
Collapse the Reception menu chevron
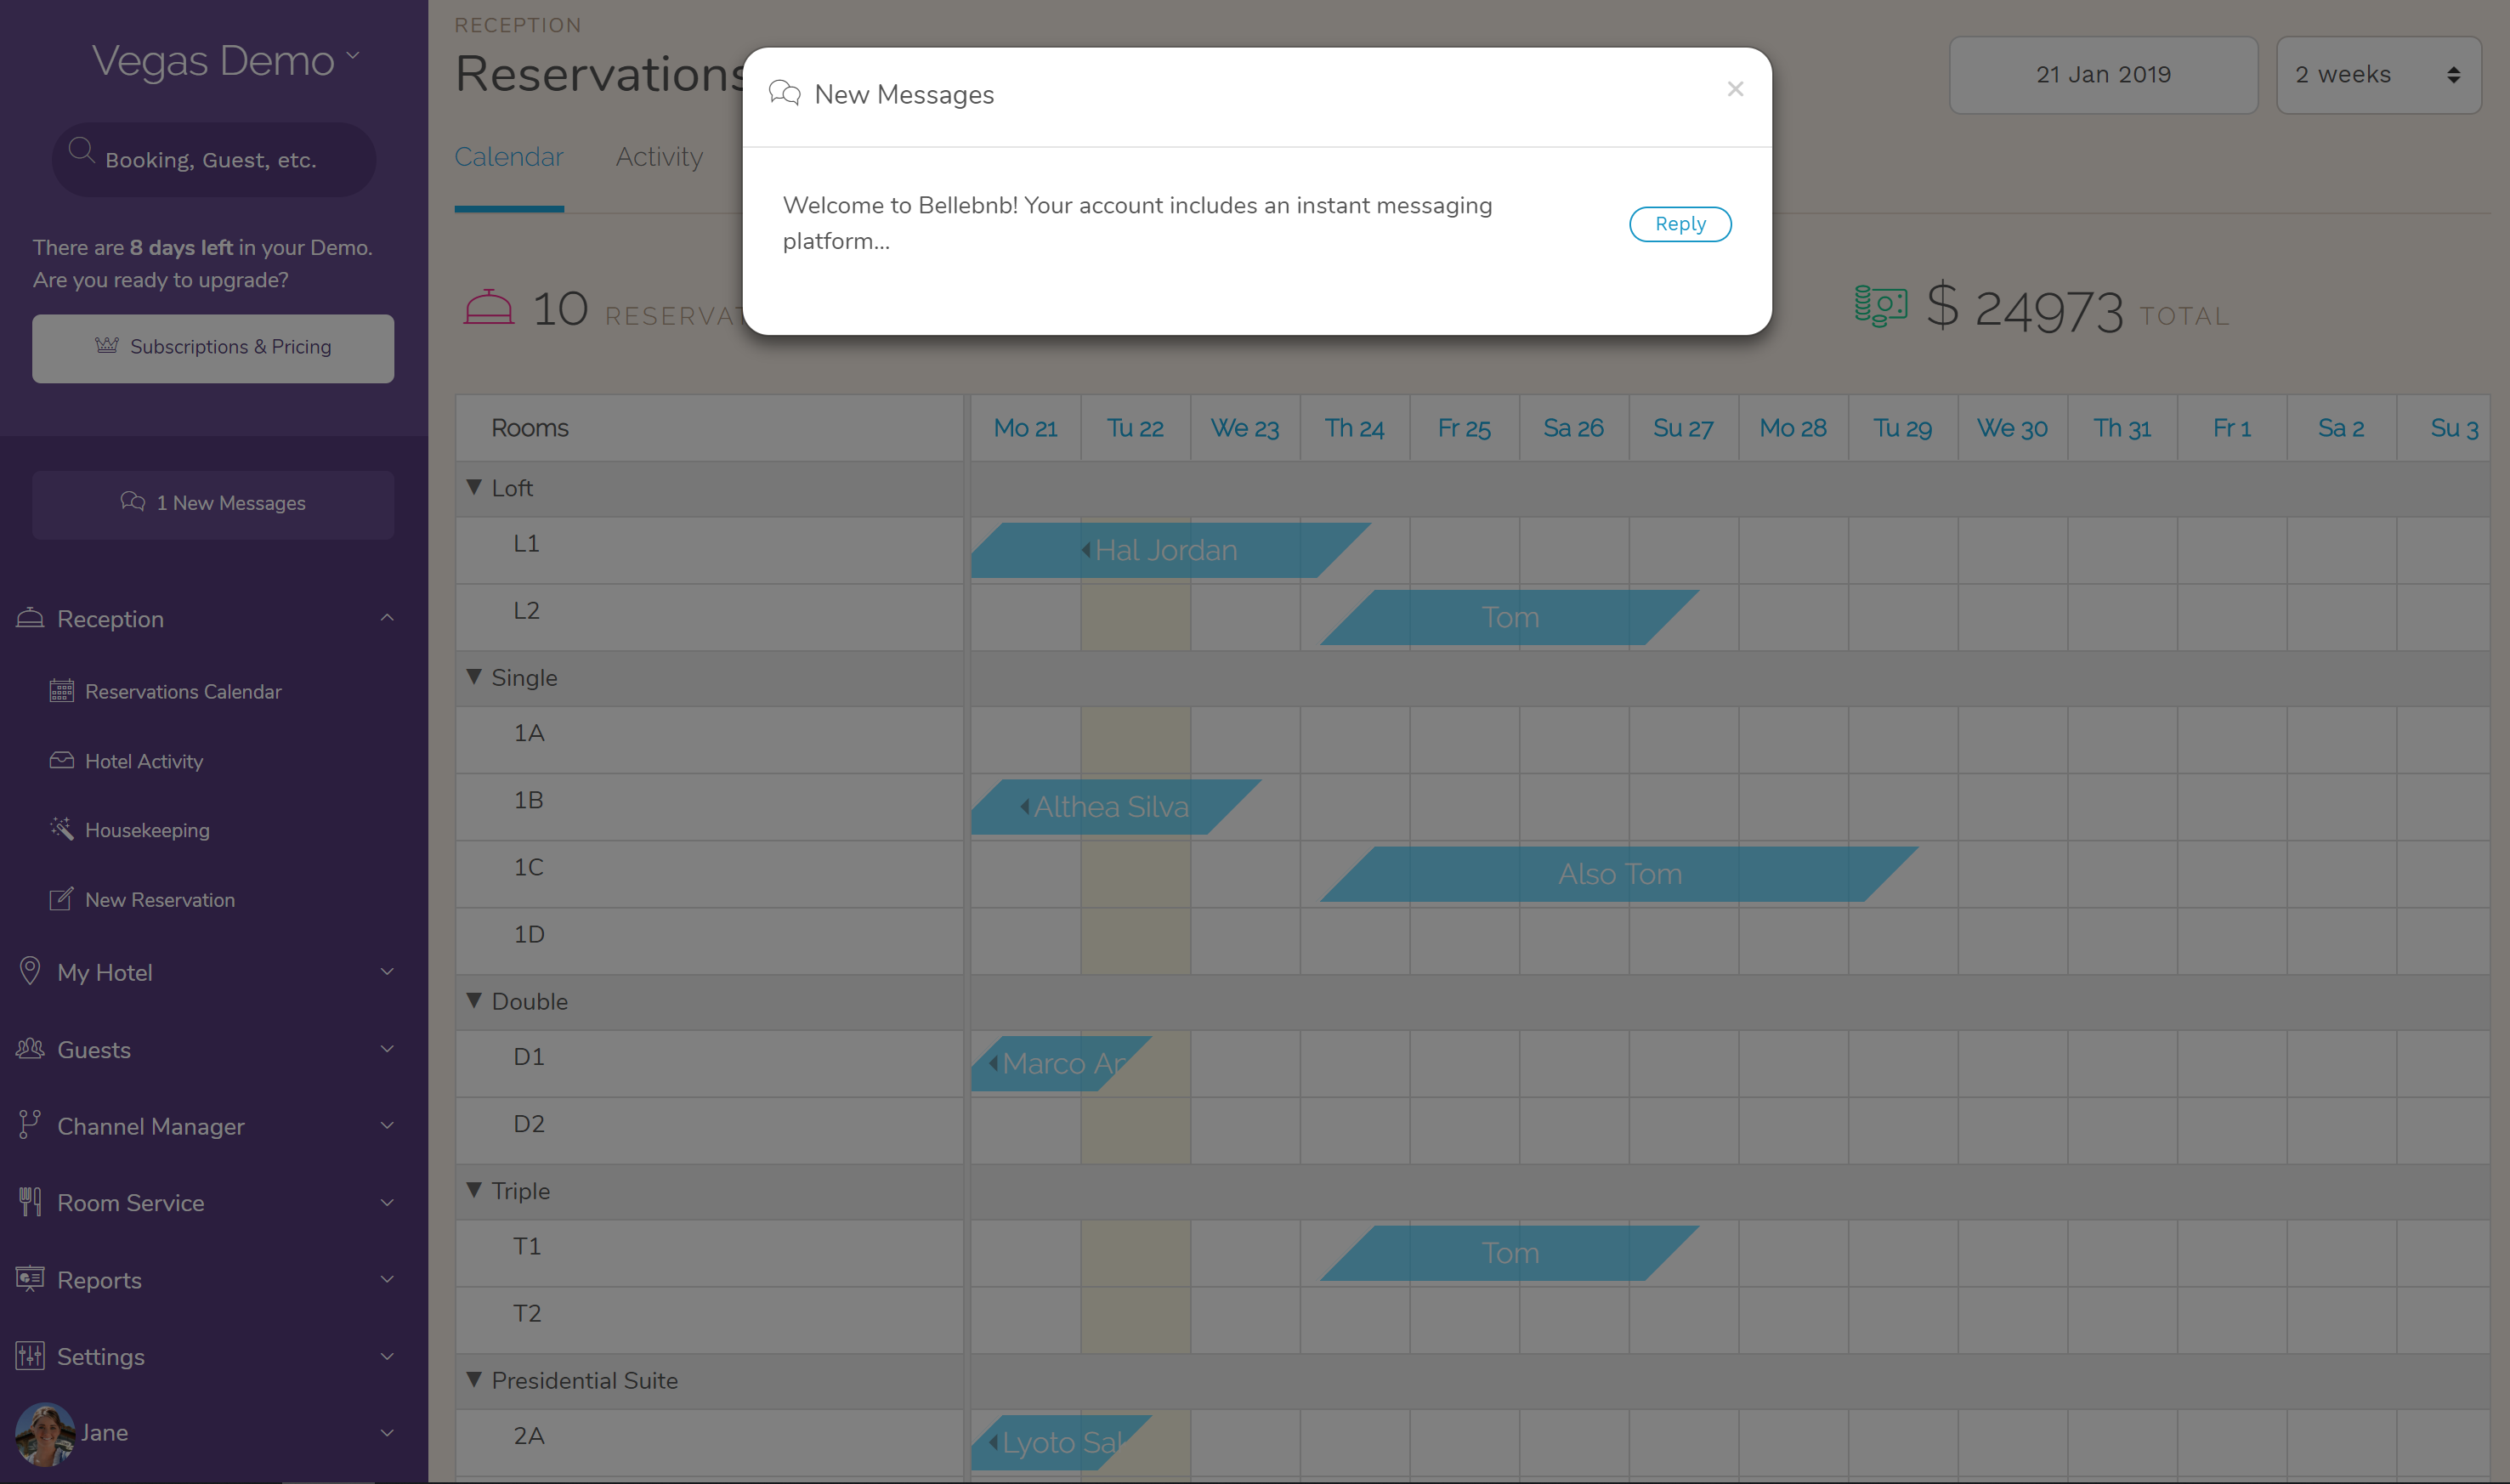387,618
